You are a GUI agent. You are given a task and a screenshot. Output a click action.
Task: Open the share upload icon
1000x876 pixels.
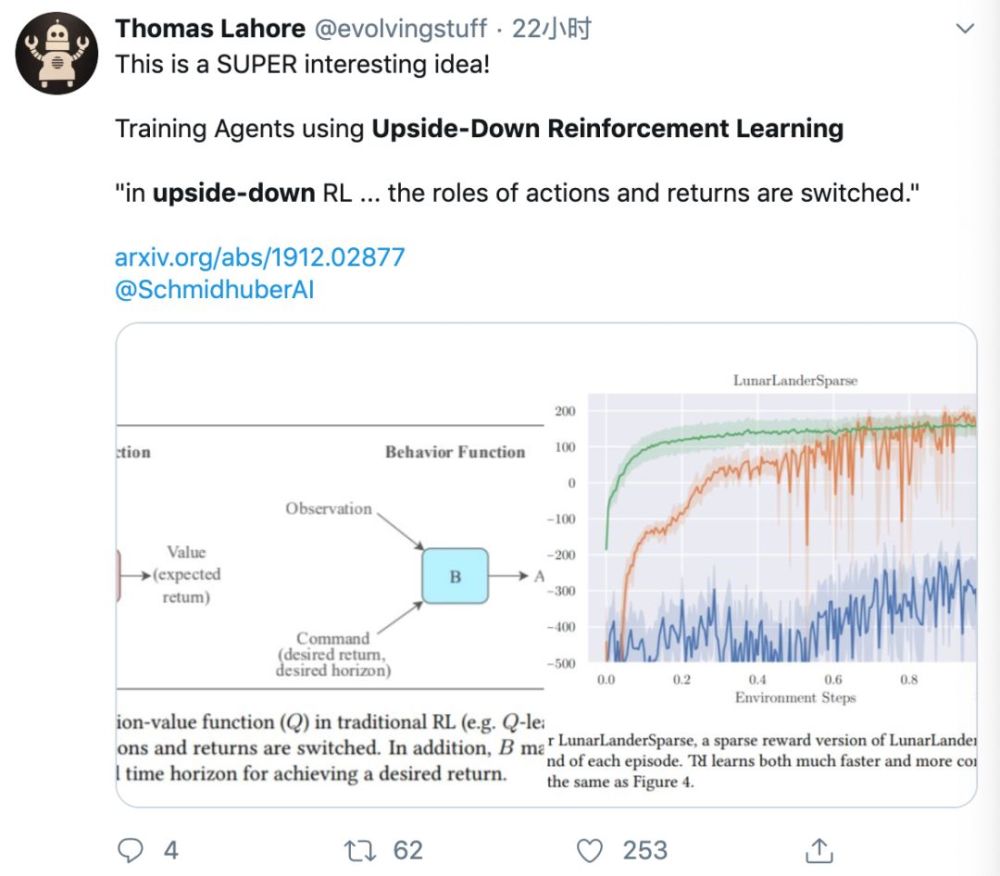pos(820,850)
